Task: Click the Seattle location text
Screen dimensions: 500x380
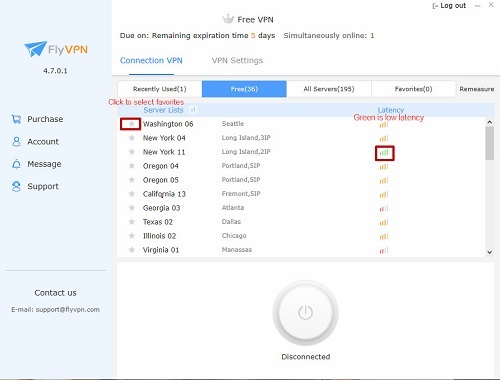Action: [x=233, y=124]
